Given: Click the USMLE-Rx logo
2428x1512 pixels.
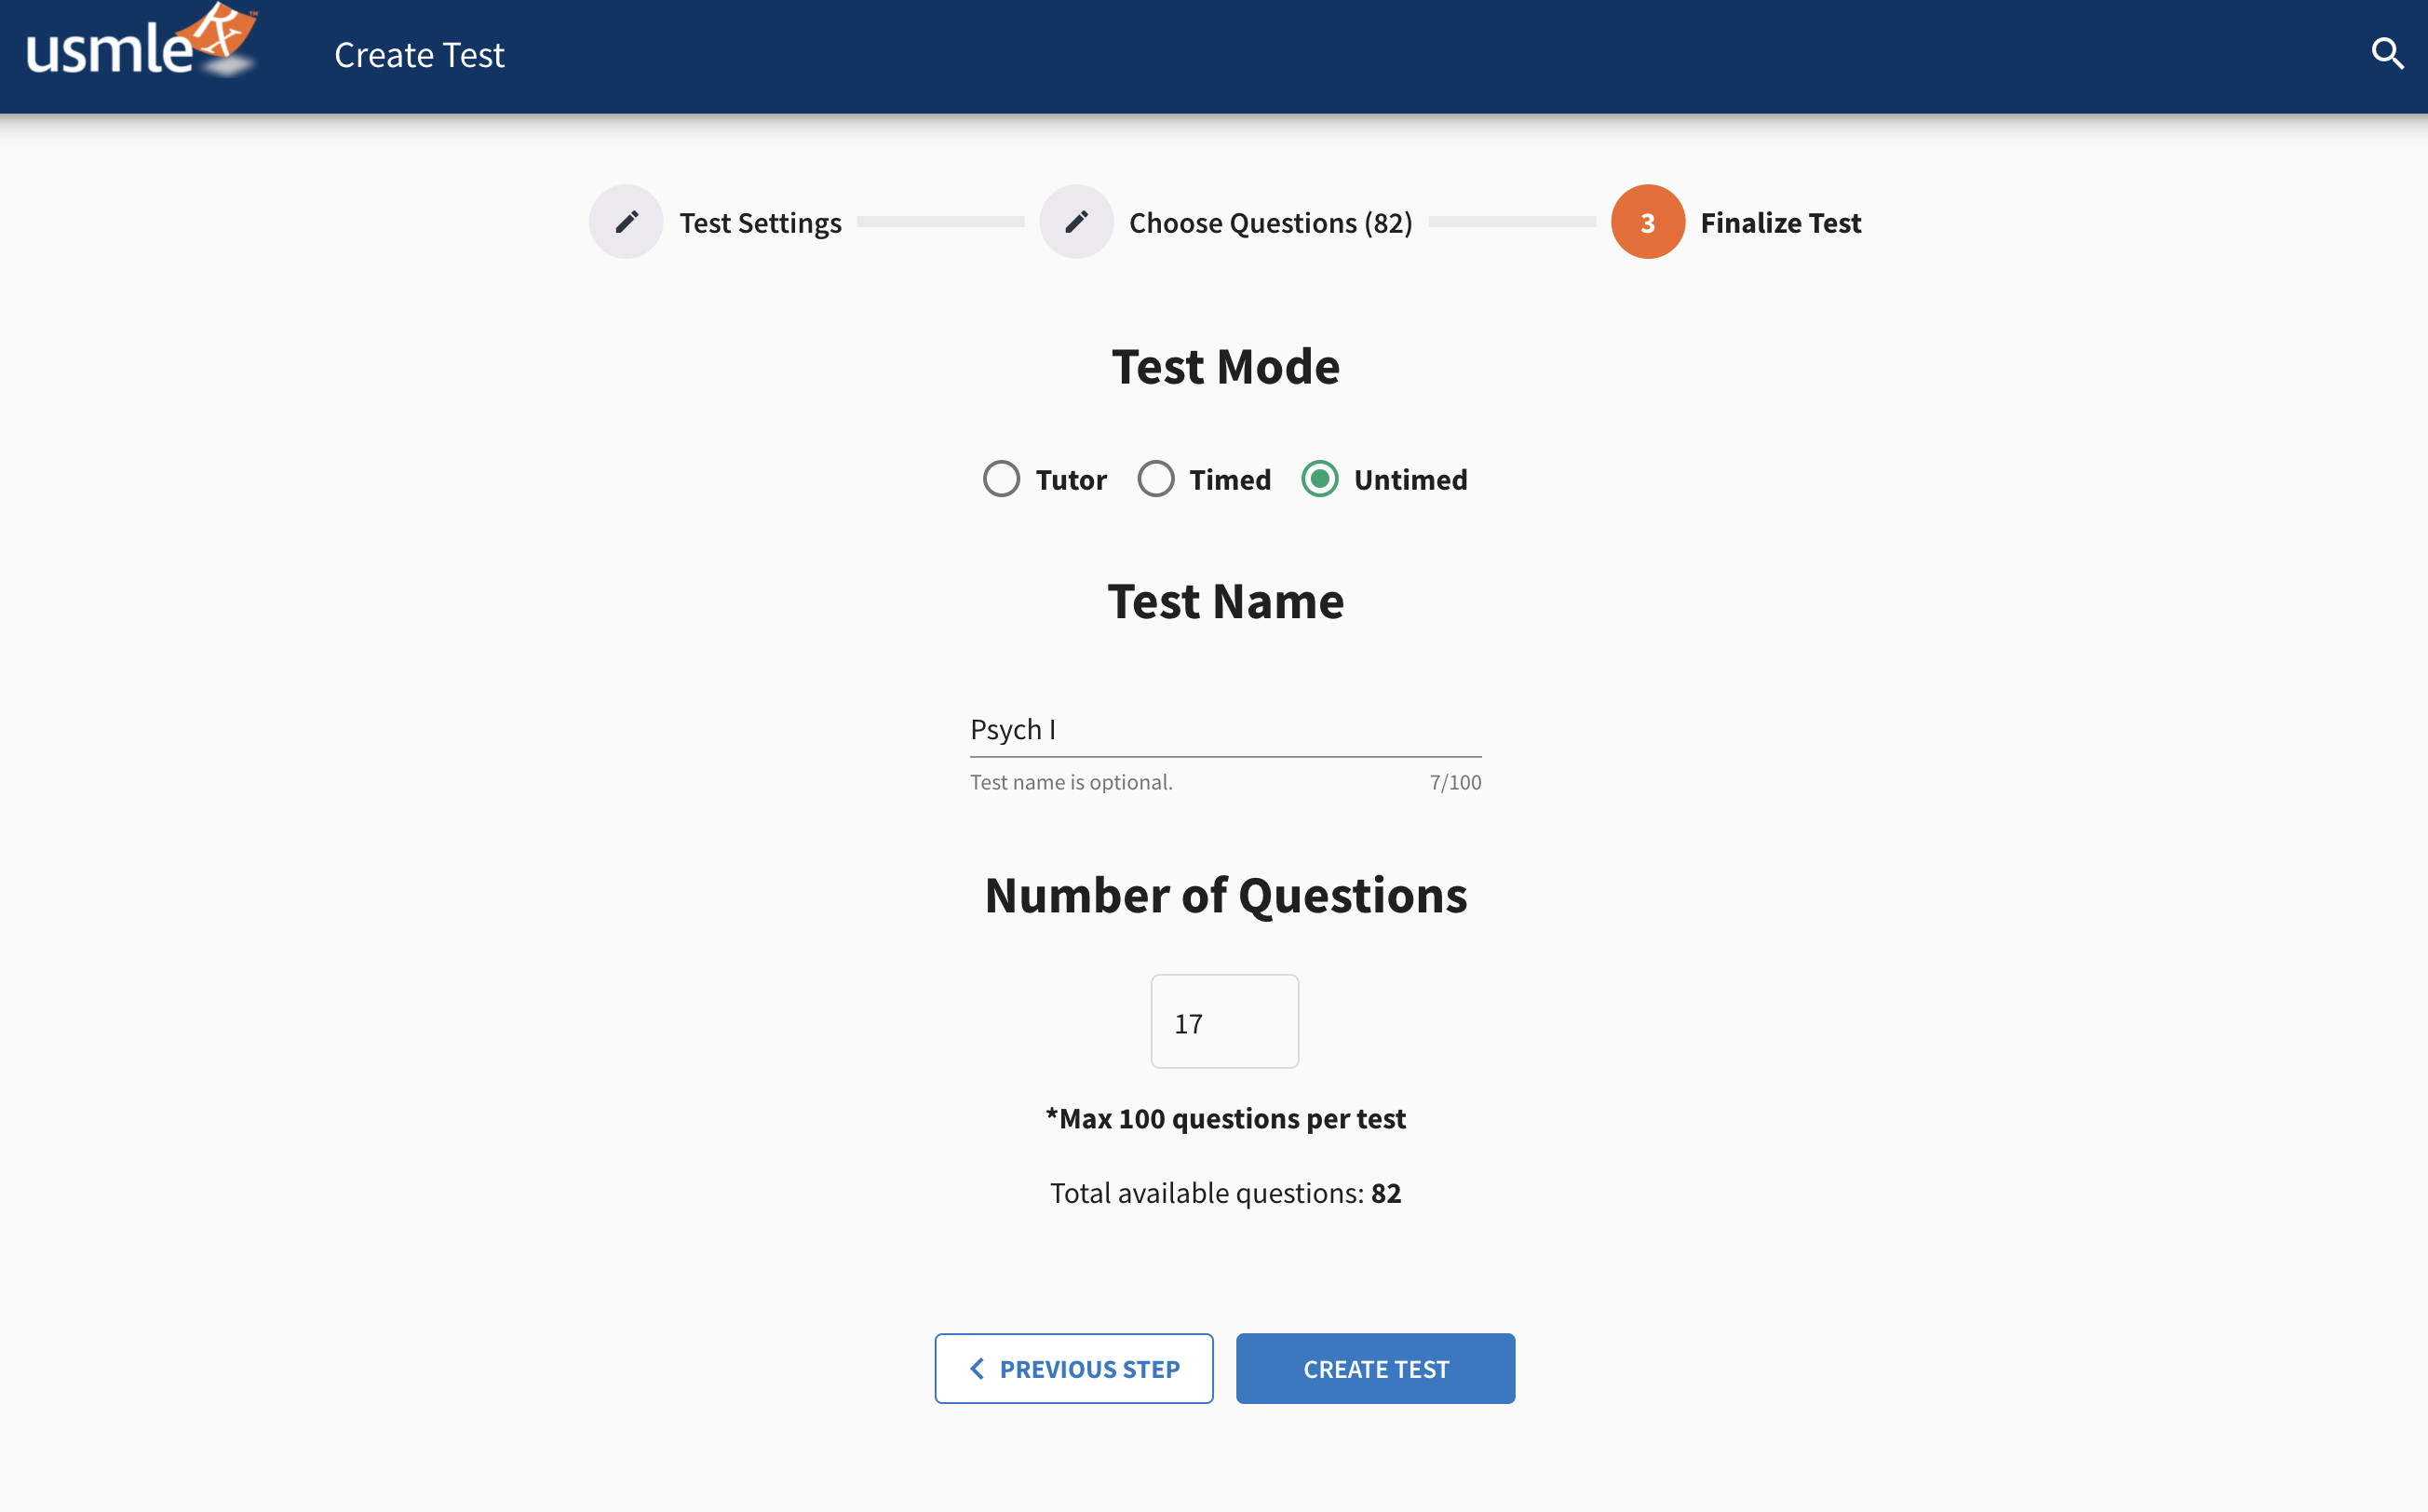Looking at the screenshot, I should pyautogui.click(x=141, y=42).
